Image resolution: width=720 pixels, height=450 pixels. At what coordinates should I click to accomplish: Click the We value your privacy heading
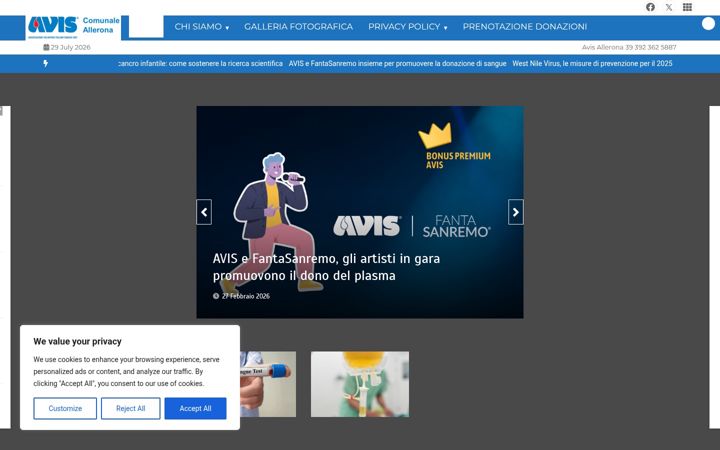point(78,341)
